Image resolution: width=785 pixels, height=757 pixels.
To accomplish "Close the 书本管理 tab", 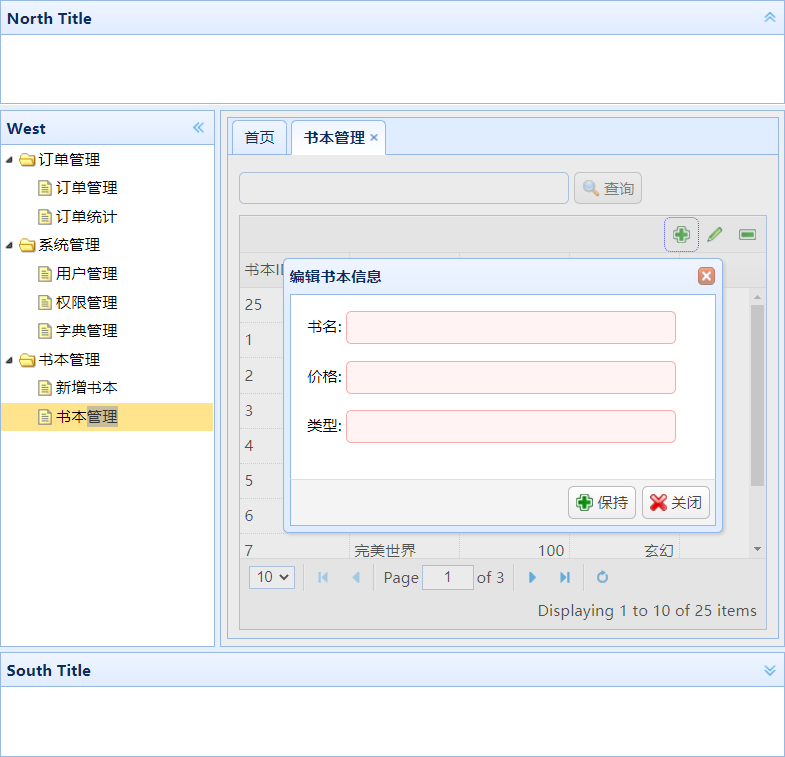I will 374,137.
